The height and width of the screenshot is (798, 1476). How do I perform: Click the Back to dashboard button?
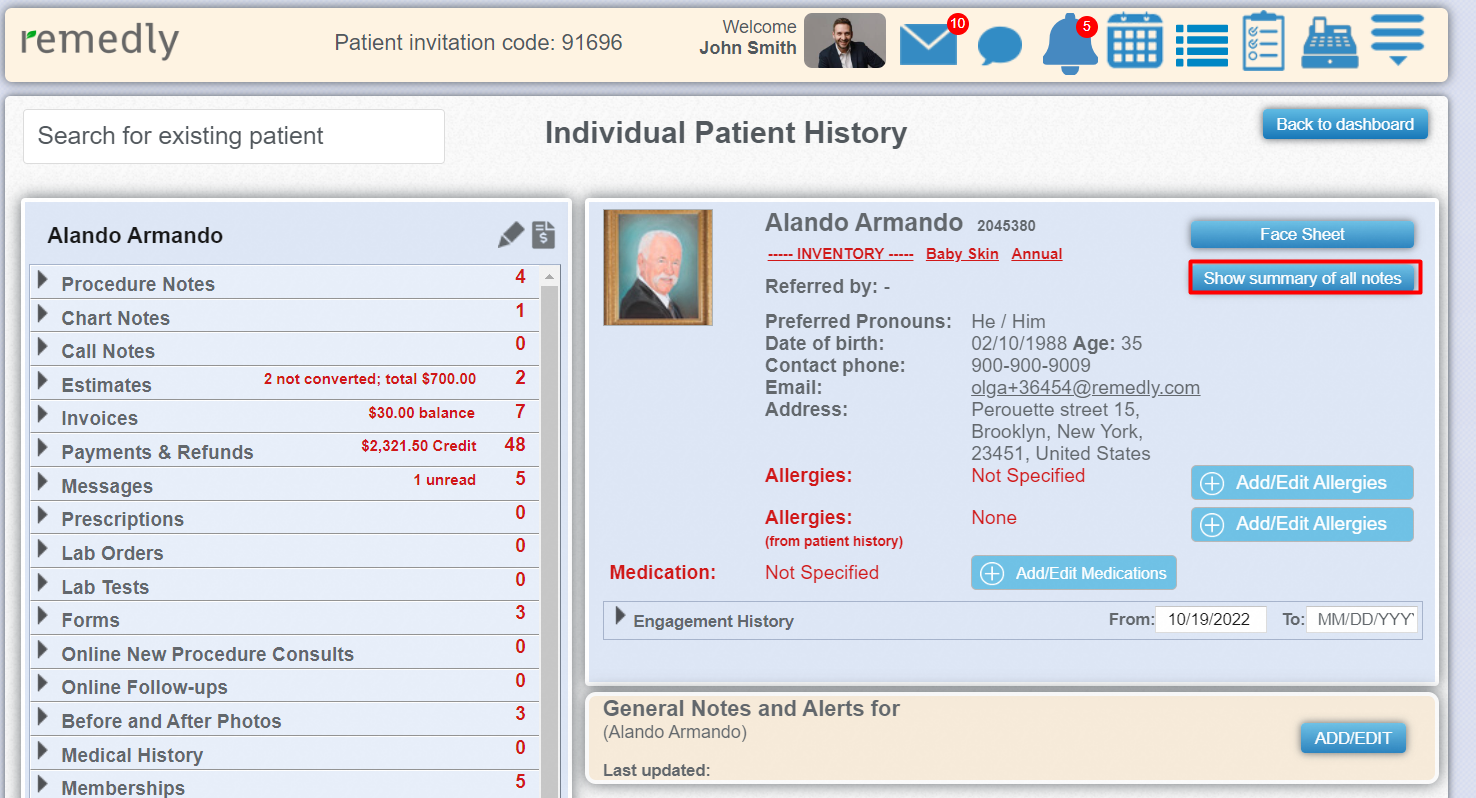click(1344, 124)
